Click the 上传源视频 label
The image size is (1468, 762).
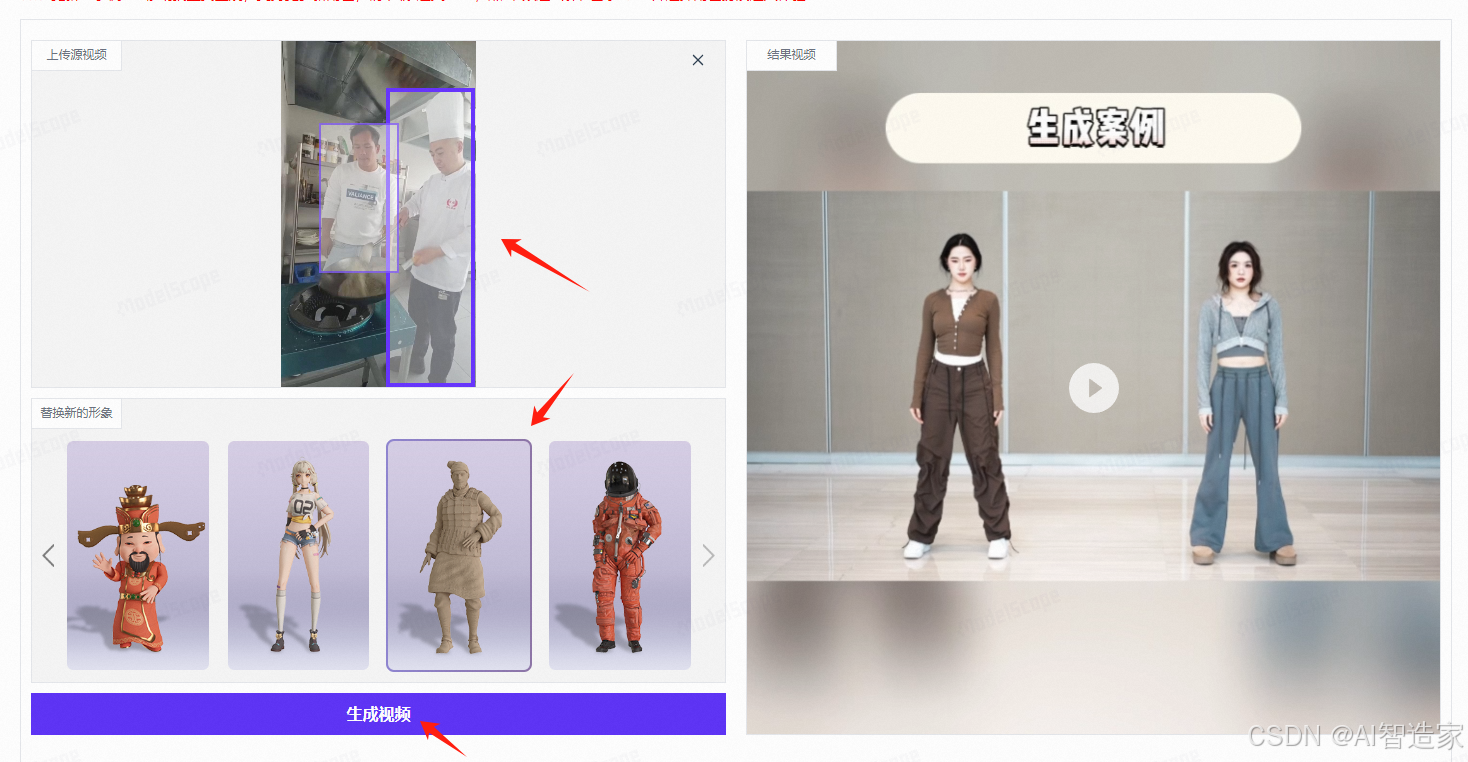point(76,55)
